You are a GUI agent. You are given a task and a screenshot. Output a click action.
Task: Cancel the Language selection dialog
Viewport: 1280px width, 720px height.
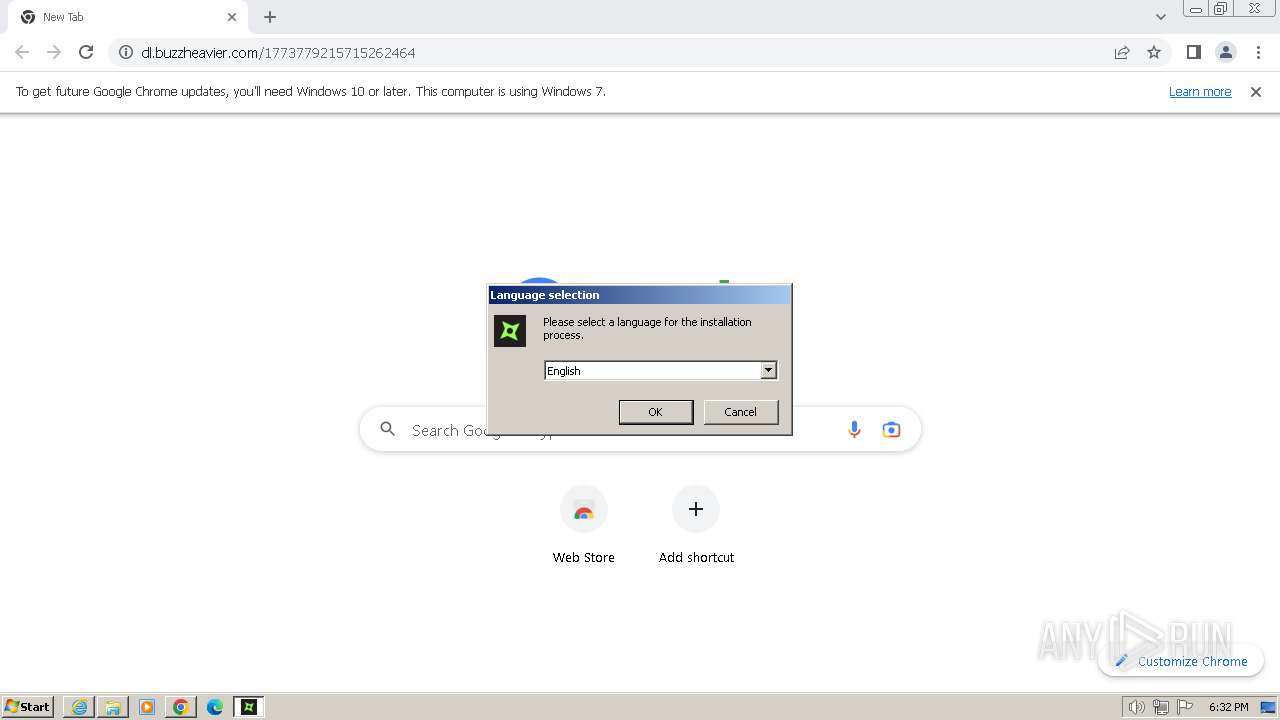pyautogui.click(x=741, y=412)
